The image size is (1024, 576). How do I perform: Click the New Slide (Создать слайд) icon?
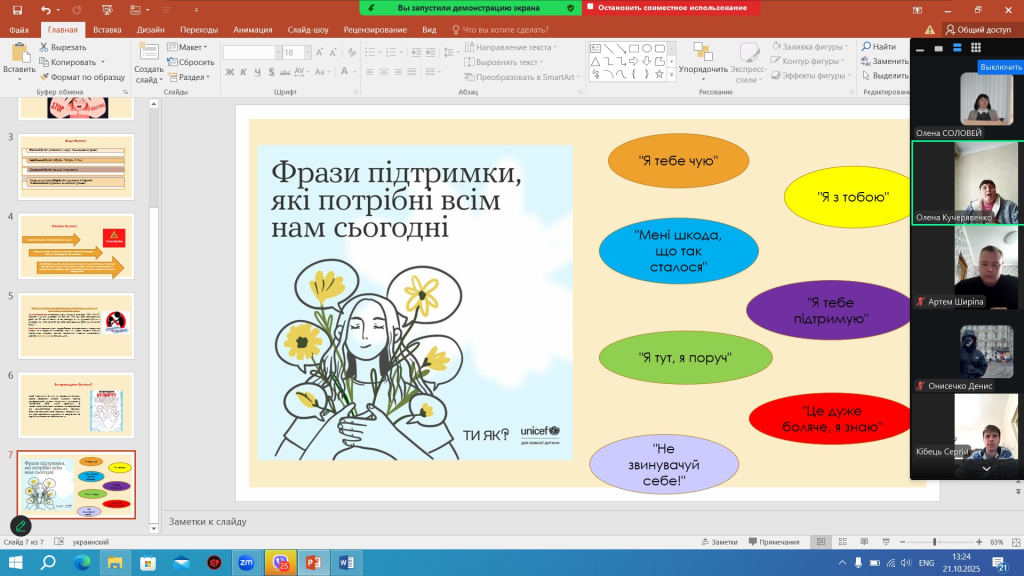149,52
